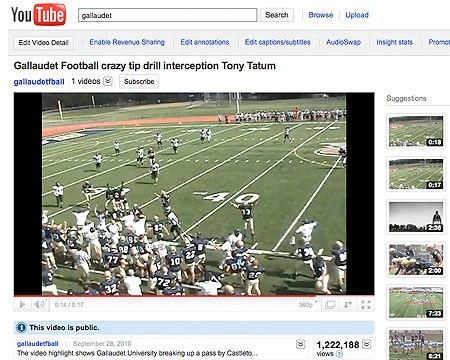
Task: Play the video
Action: click(x=22, y=304)
